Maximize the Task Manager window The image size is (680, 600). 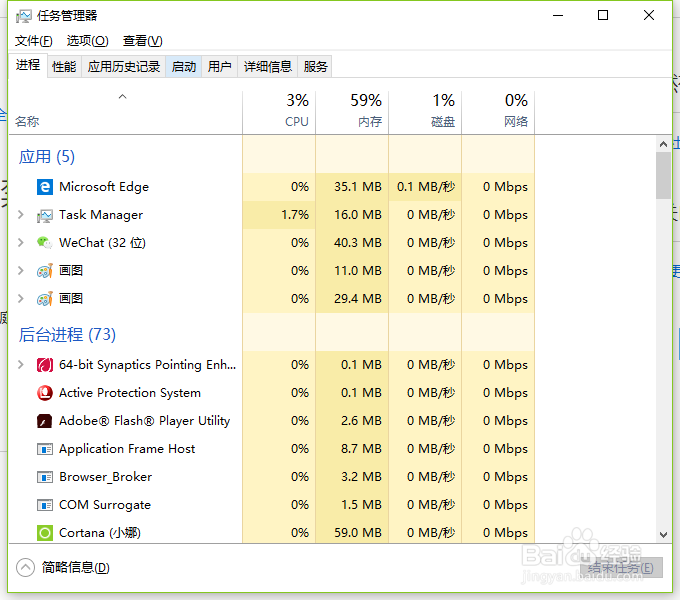[x=603, y=16]
